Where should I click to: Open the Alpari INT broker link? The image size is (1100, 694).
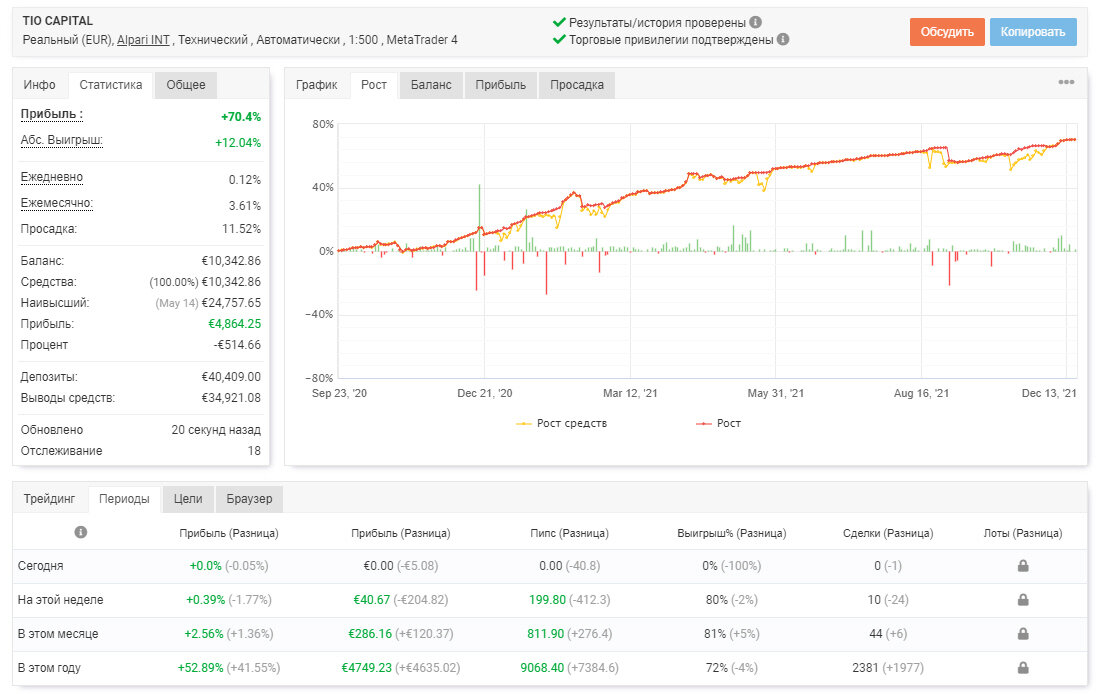(143, 40)
